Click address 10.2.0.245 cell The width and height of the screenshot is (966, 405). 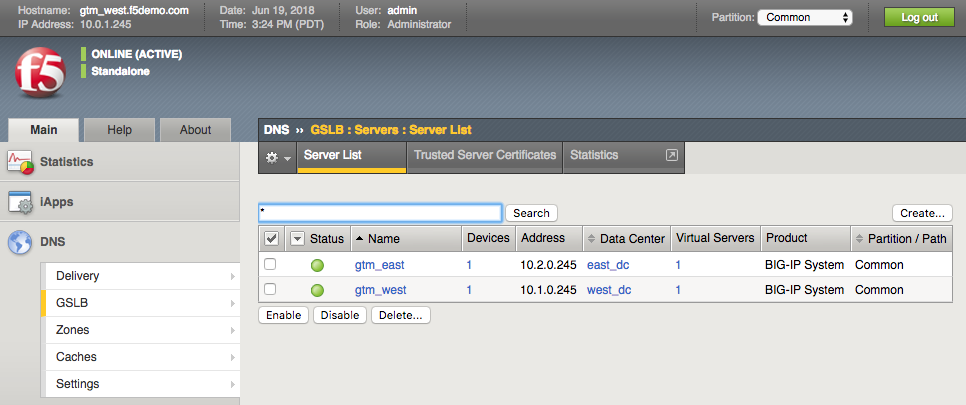tap(548, 265)
